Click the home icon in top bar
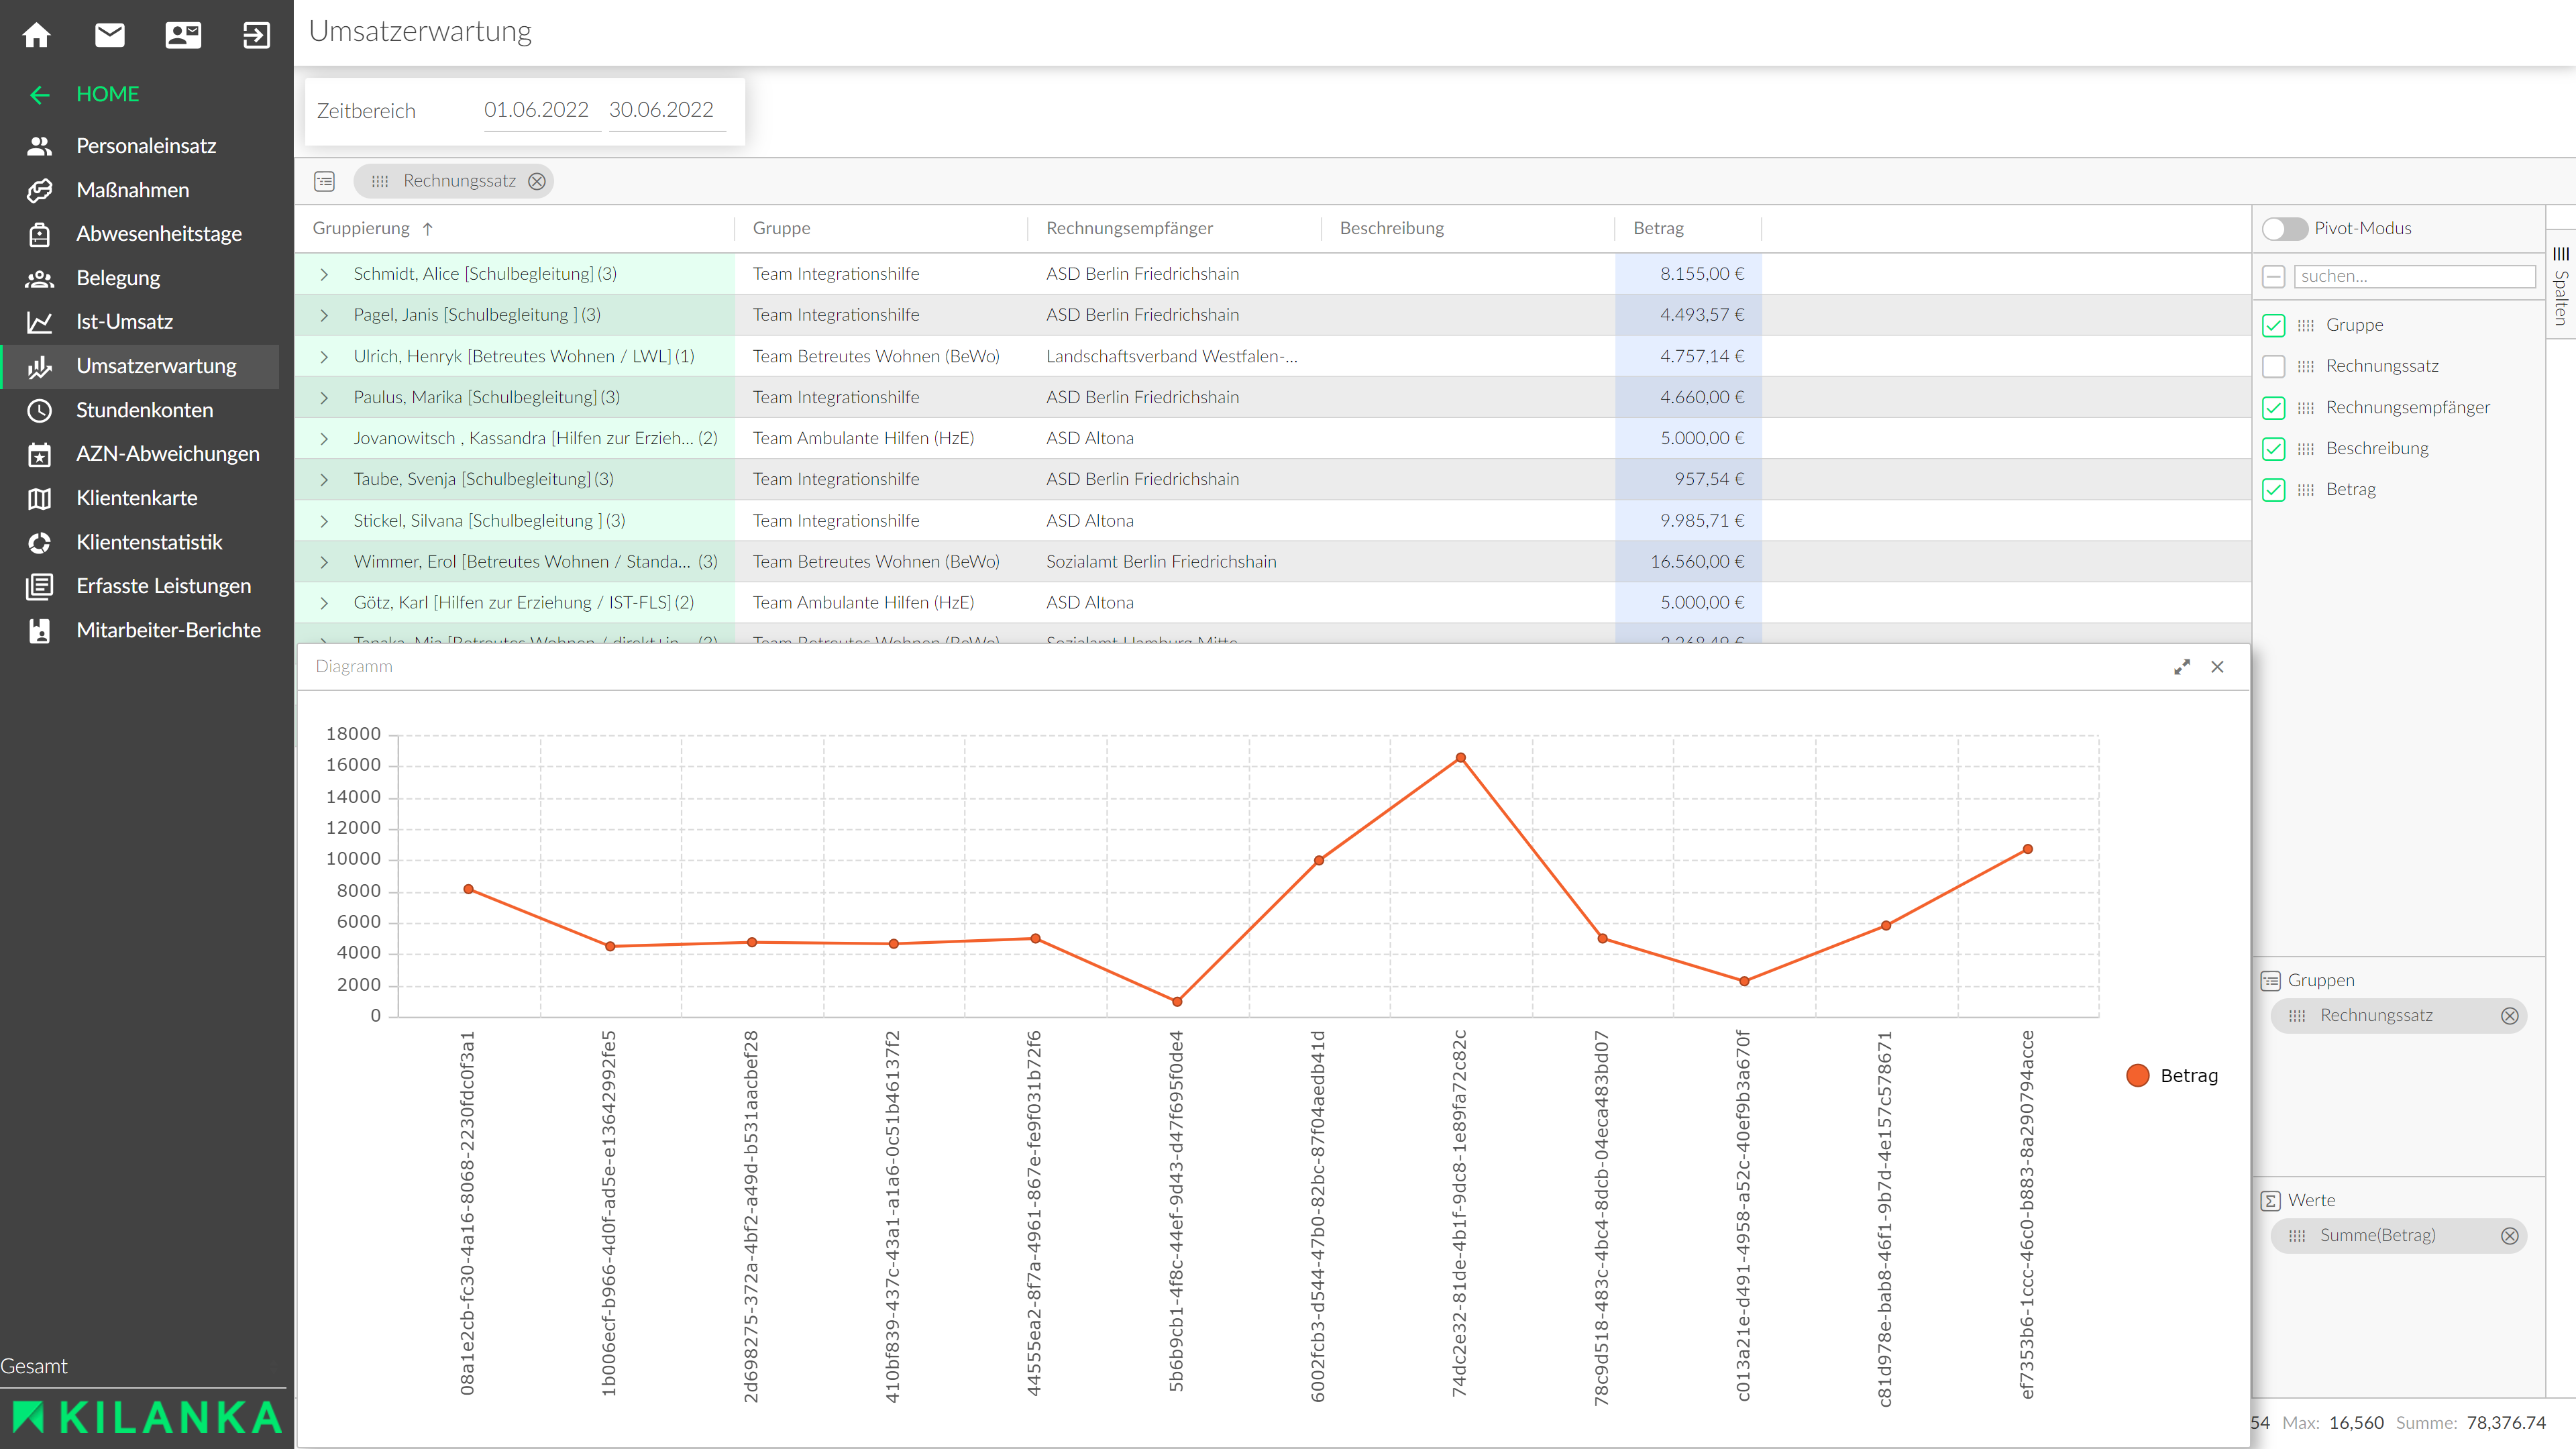Image resolution: width=2576 pixels, height=1449 pixels. 37,35
